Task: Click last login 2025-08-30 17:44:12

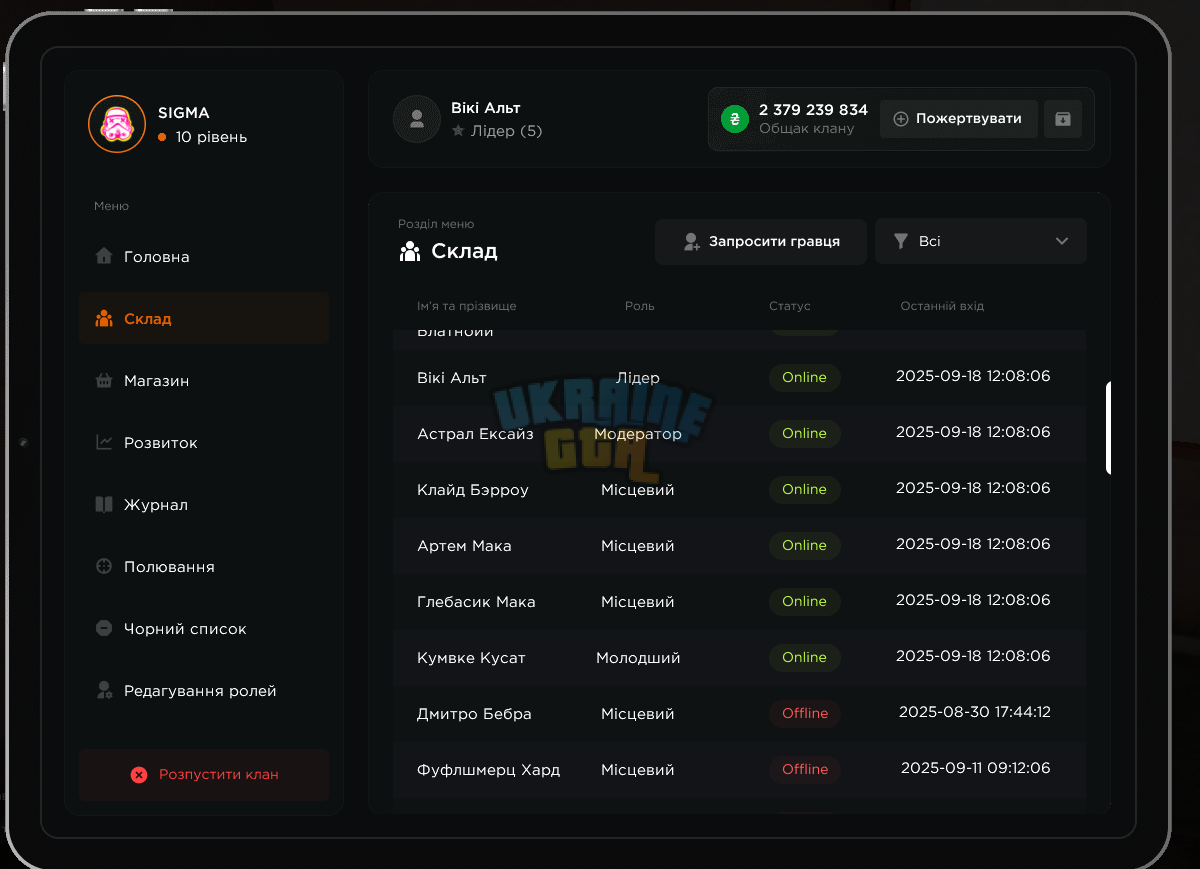Action: (975, 712)
